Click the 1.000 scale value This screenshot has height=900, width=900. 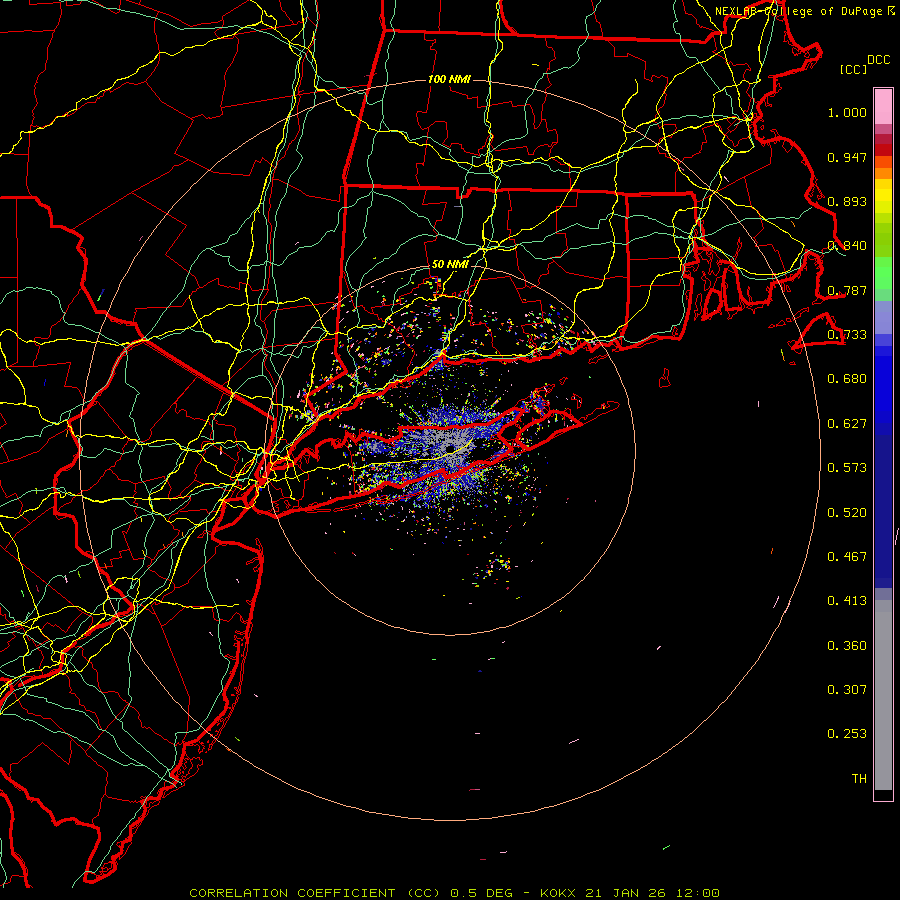point(847,112)
